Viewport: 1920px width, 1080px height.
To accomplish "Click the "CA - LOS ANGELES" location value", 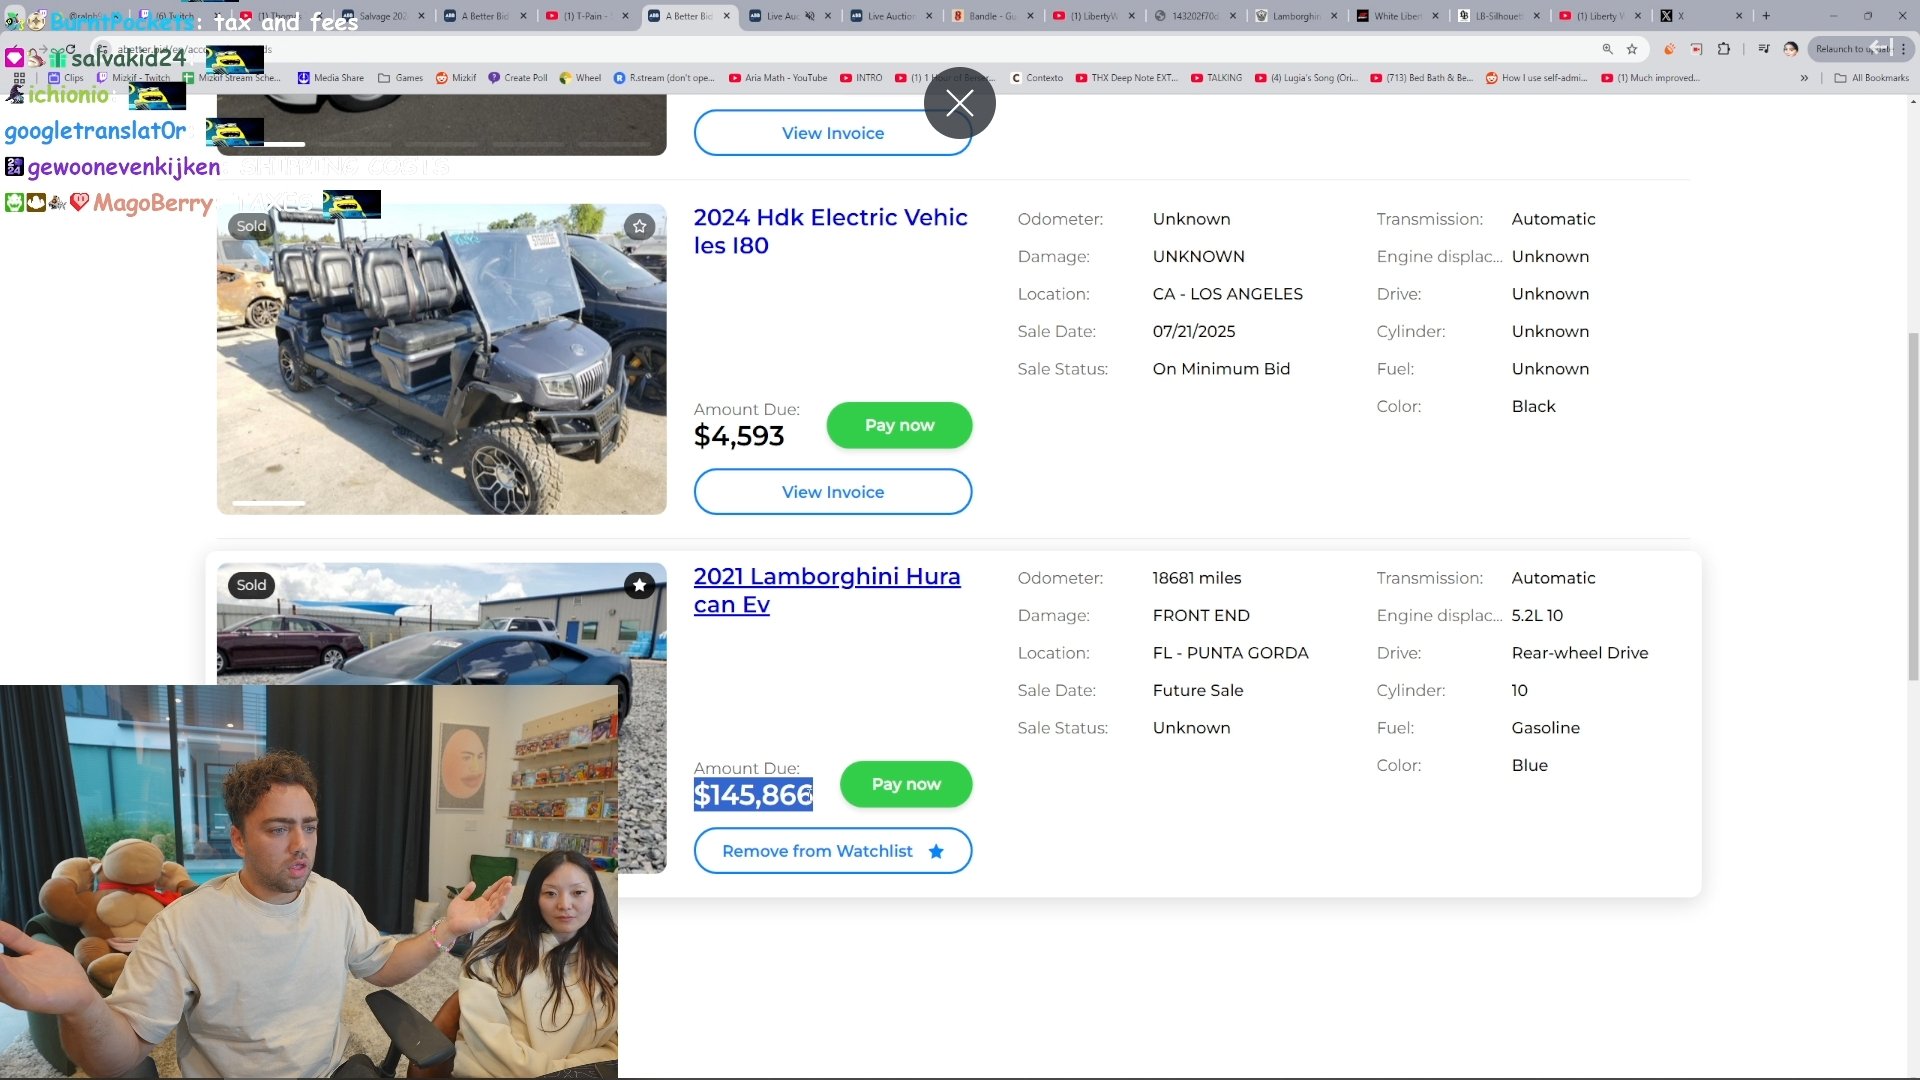I will pyautogui.click(x=1227, y=294).
